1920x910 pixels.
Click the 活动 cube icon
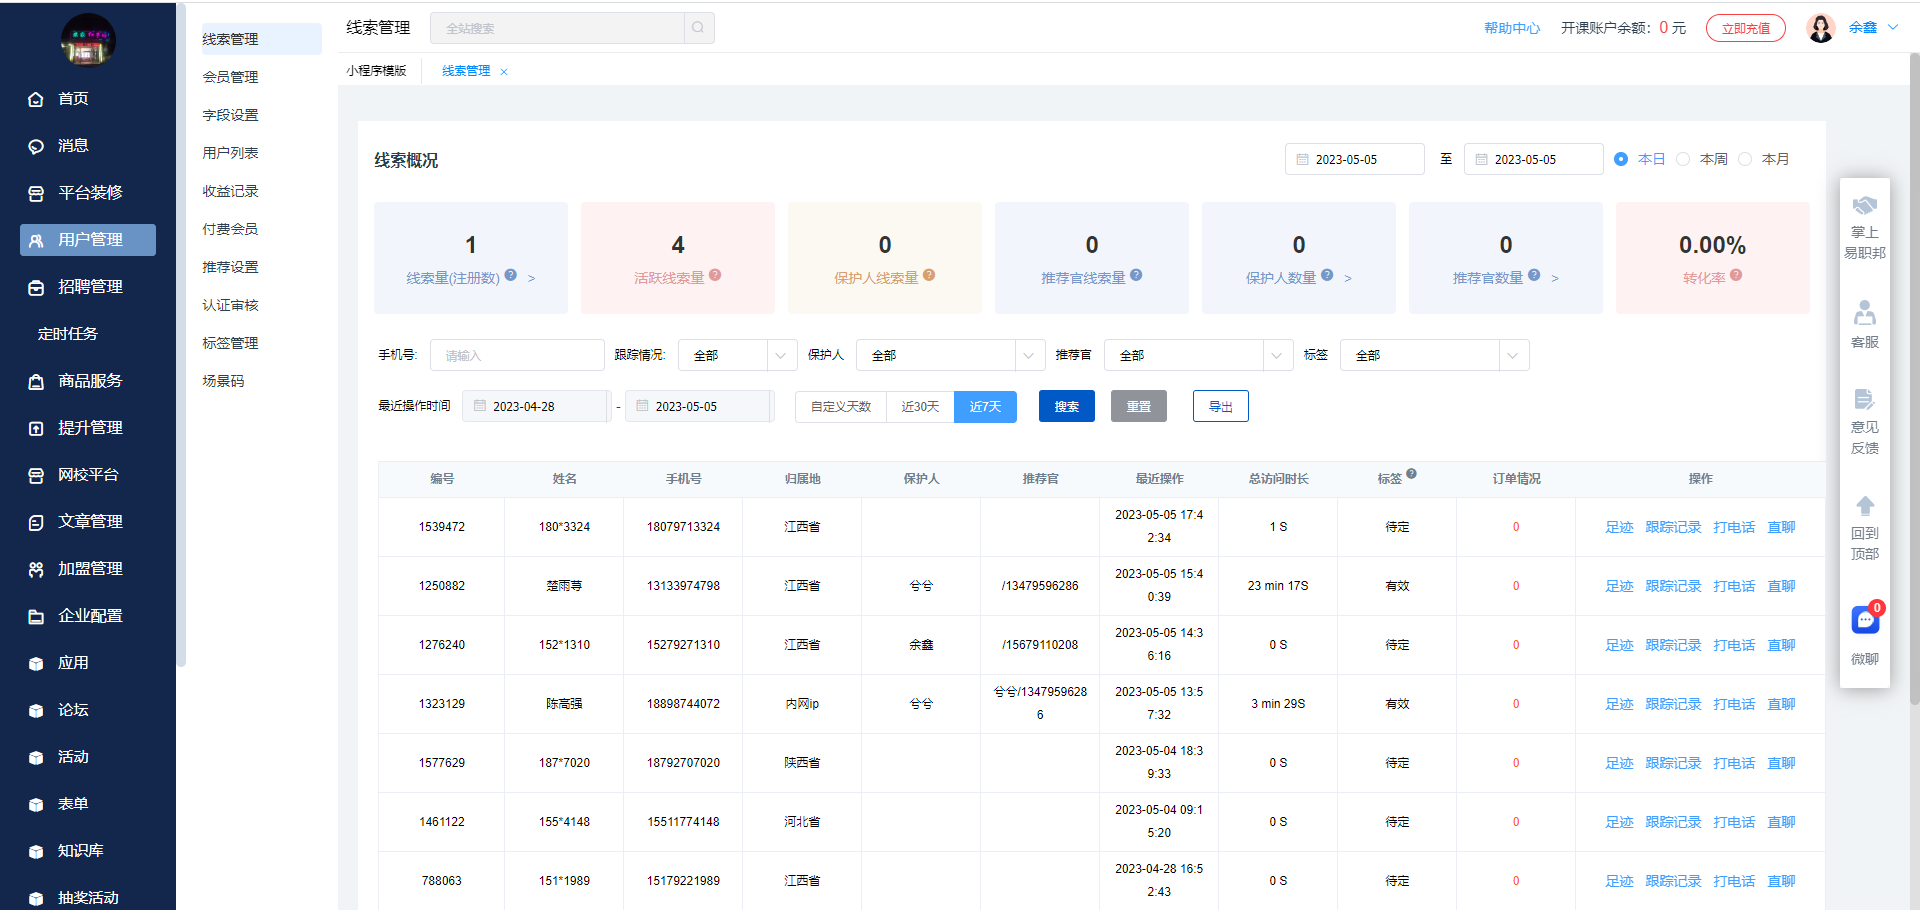[x=36, y=757]
